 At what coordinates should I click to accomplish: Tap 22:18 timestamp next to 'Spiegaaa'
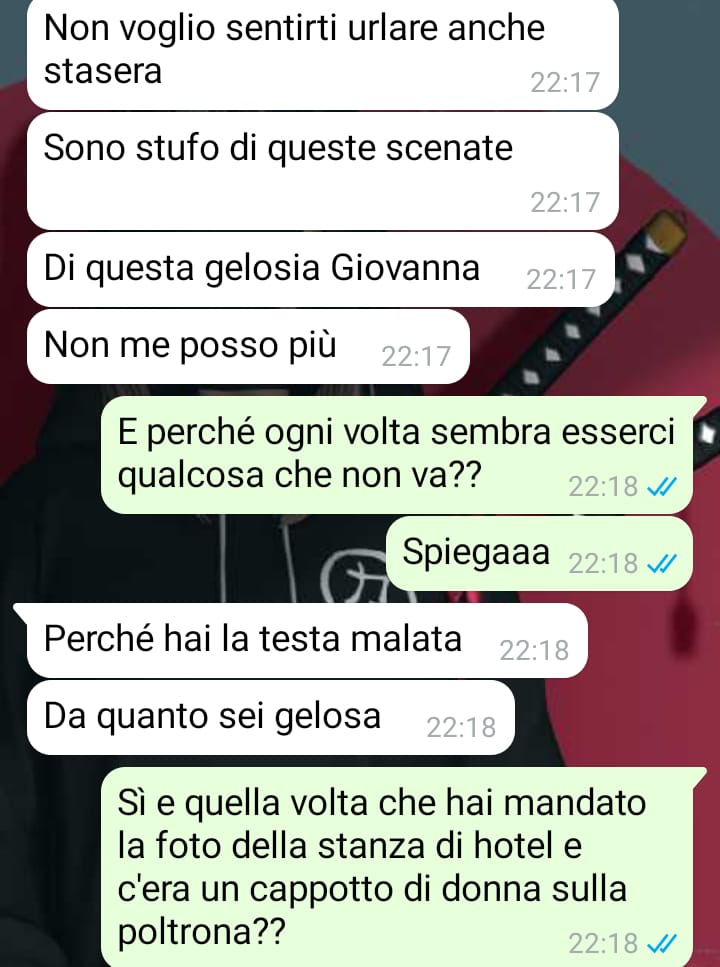point(603,564)
